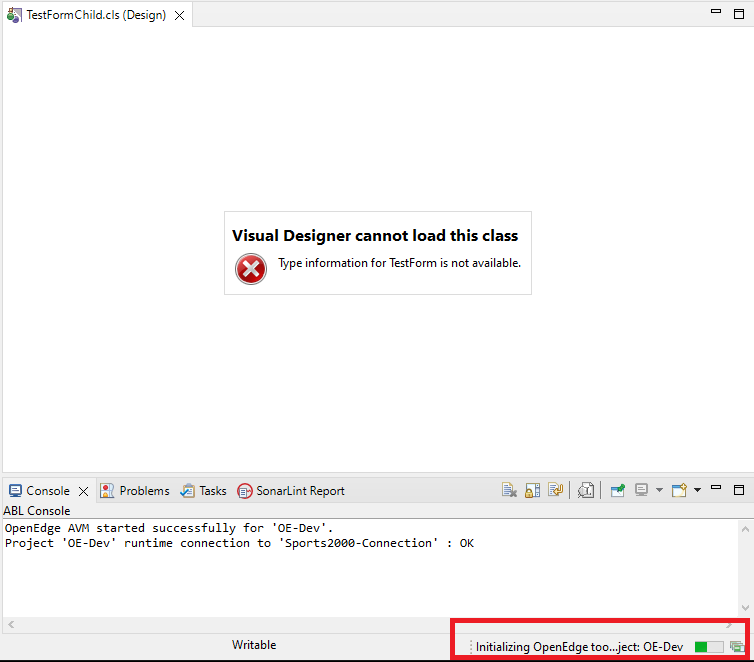Screen dimensions: 754x662
Task: Minimize the editor area
Action: click(x=716, y=12)
